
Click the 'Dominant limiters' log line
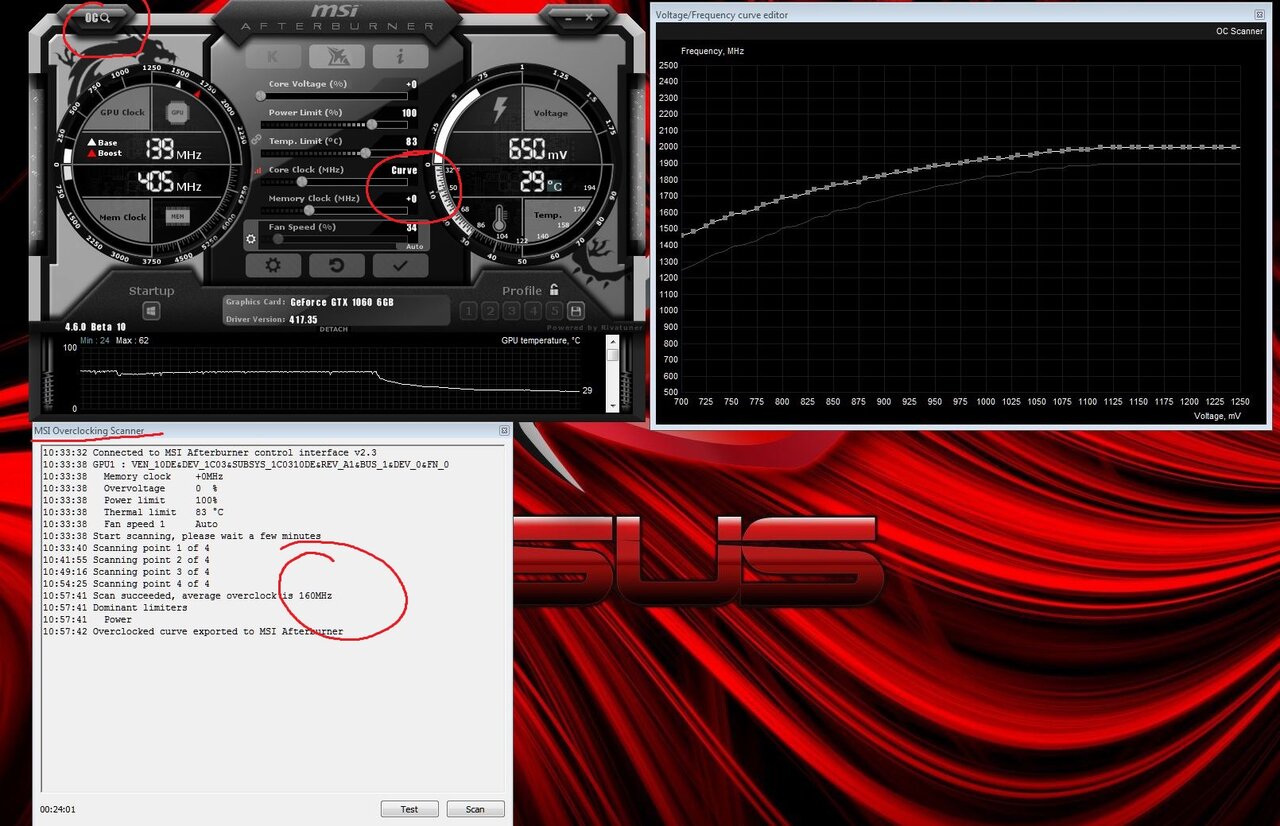pyautogui.click(x=115, y=608)
